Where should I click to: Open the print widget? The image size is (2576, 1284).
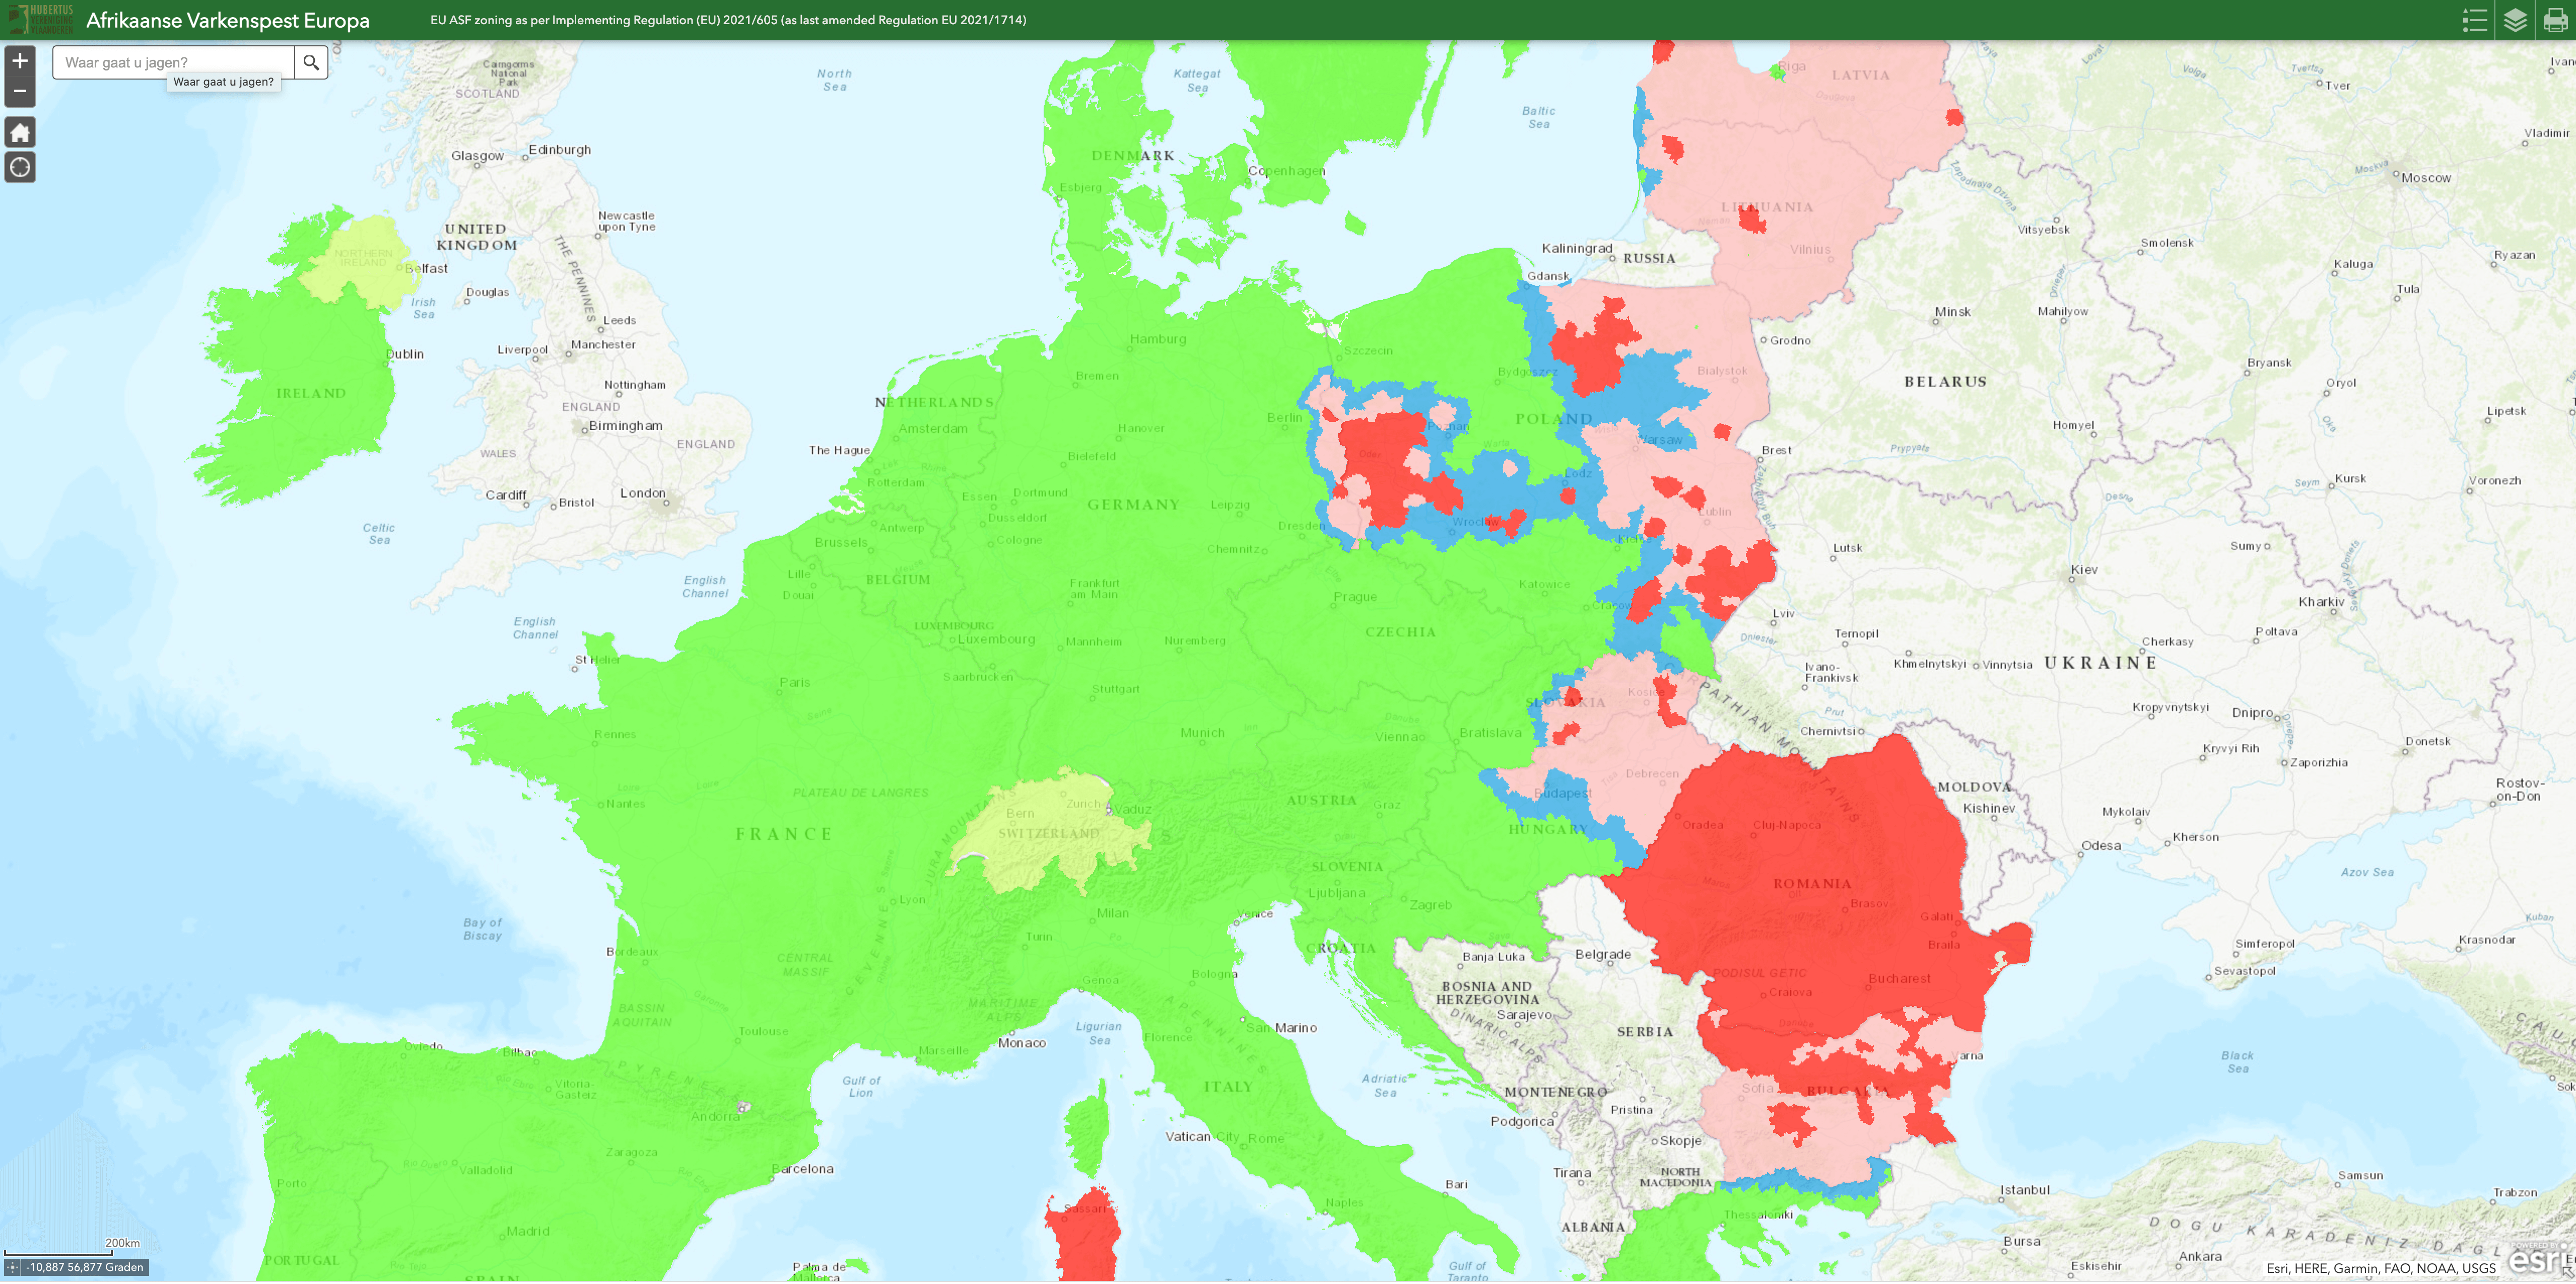[2555, 20]
